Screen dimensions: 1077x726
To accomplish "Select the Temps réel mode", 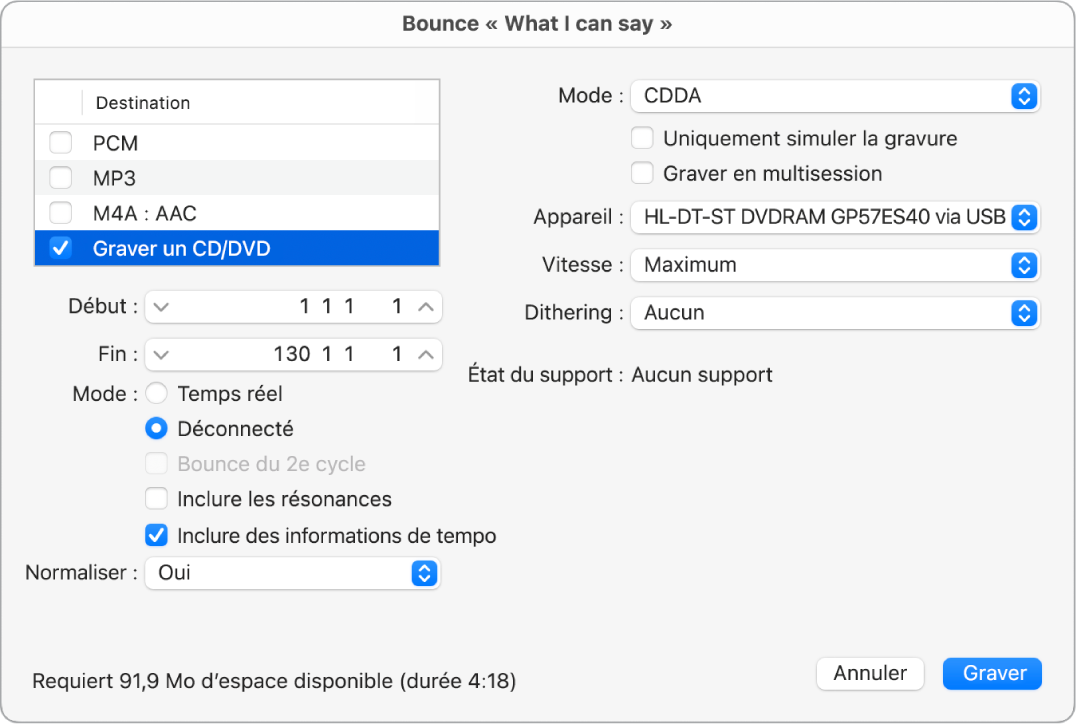I will point(157,393).
